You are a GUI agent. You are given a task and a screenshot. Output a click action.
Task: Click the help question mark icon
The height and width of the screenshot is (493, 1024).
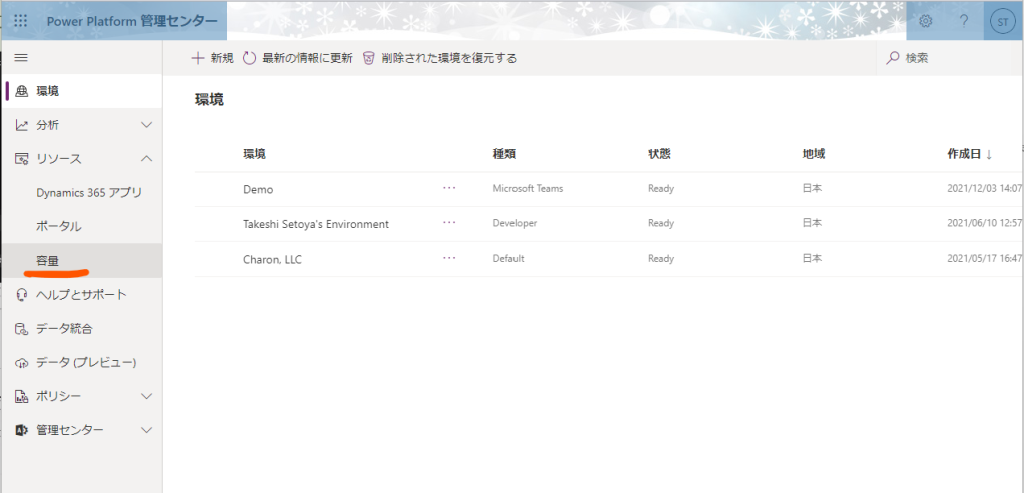click(x=964, y=21)
